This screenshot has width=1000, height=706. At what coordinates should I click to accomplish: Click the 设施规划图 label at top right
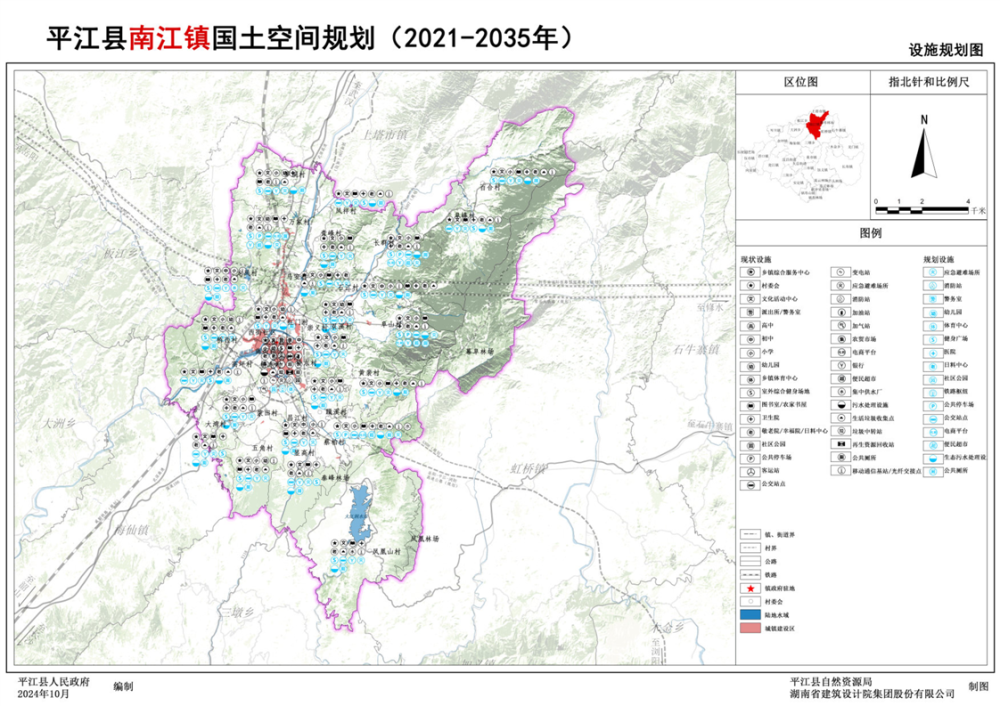[946, 49]
